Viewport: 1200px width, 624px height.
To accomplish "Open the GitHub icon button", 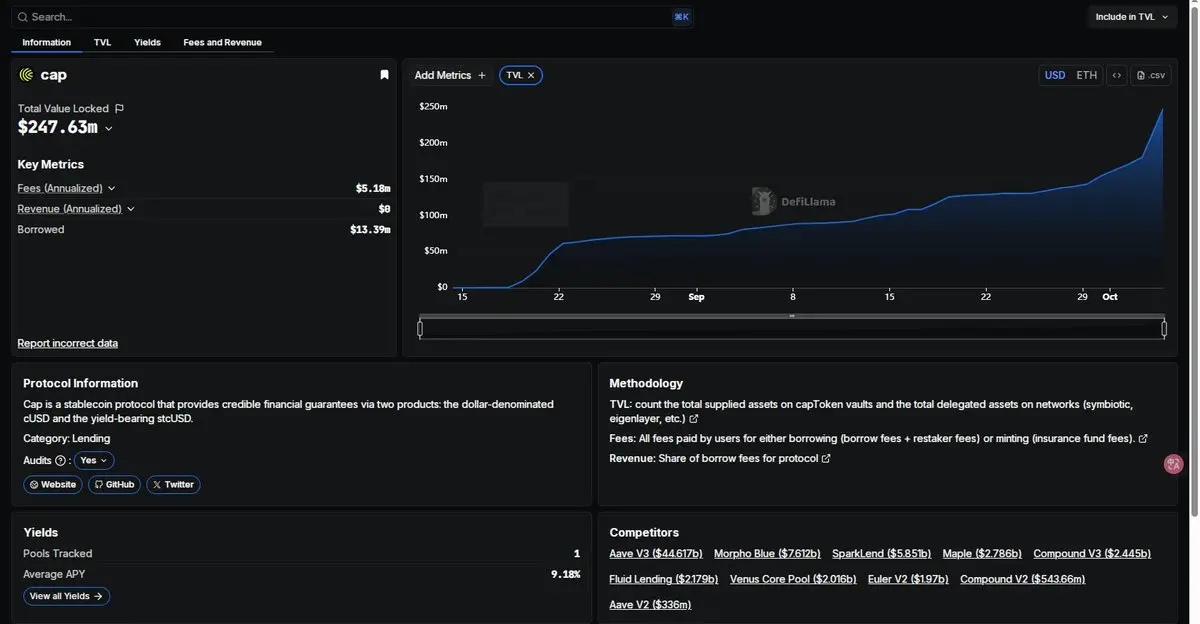I will 114,484.
